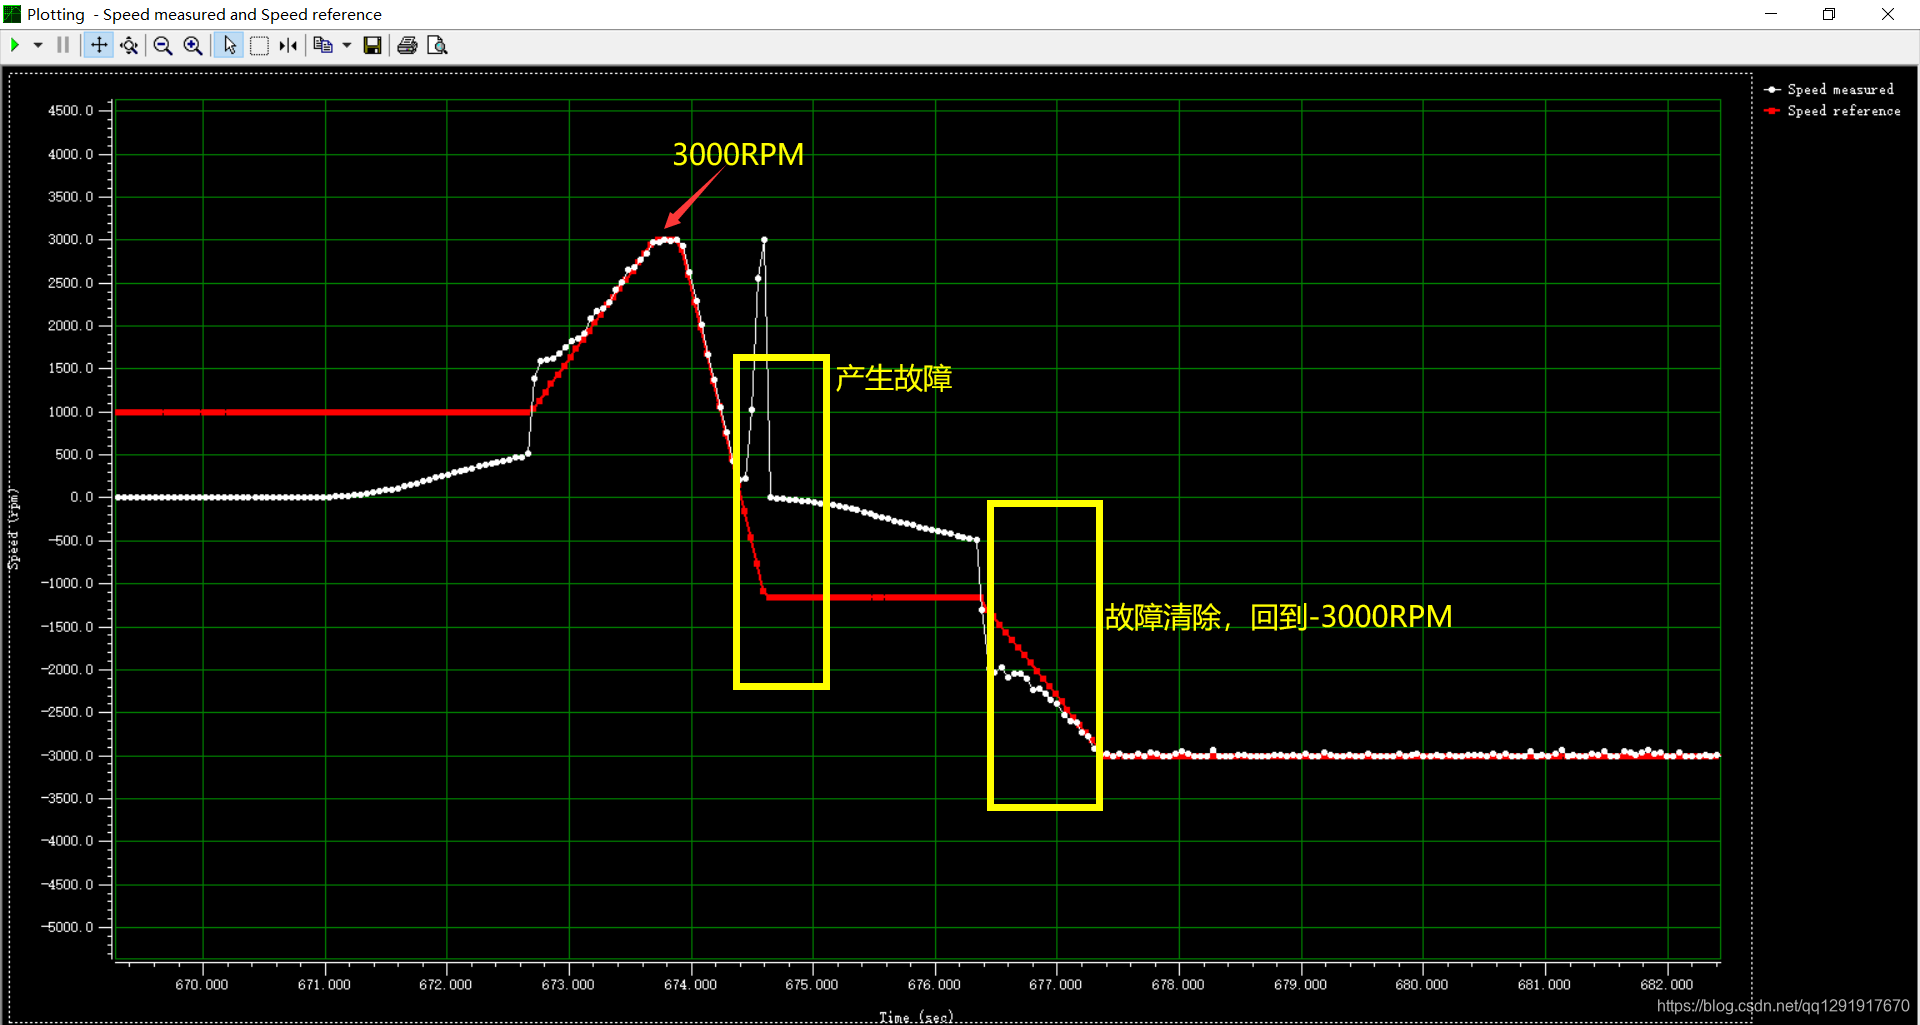The width and height of the screenshot is (1920, 1025).
Task: Click the 678.000 time axis label
Action: [x=1178, y=985]
